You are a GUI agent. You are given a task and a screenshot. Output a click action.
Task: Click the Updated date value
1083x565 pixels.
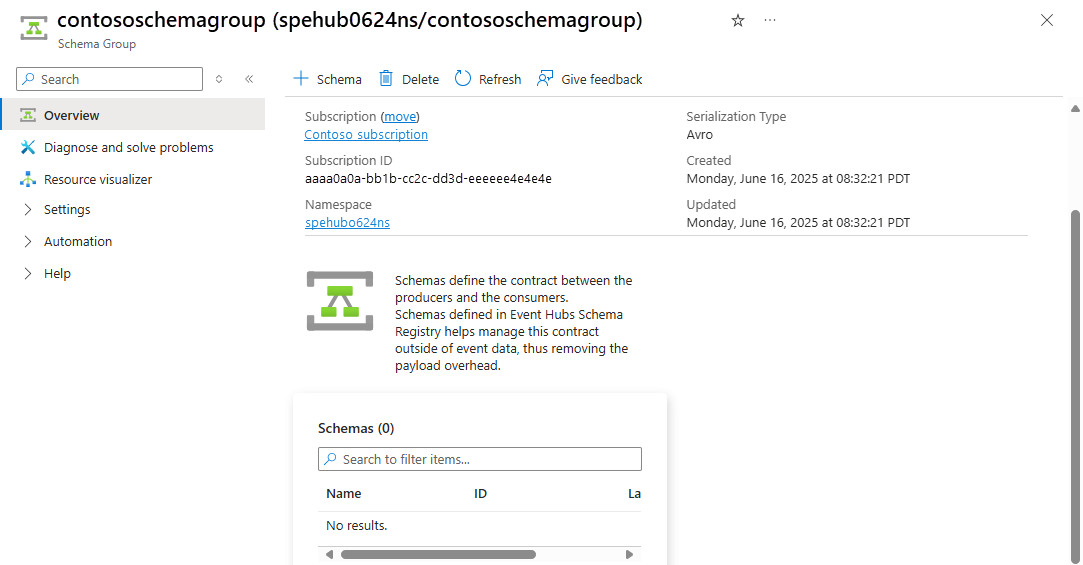(798, 222)
